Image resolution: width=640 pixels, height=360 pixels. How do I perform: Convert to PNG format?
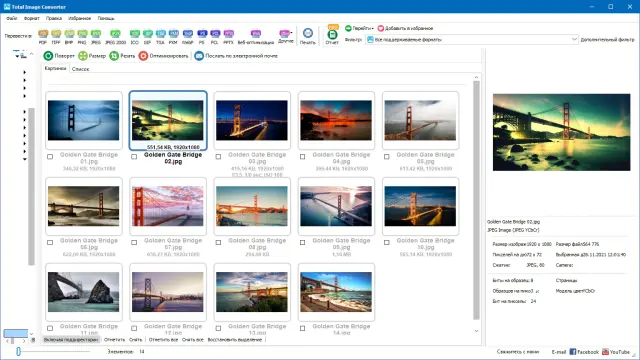point(82,36)
